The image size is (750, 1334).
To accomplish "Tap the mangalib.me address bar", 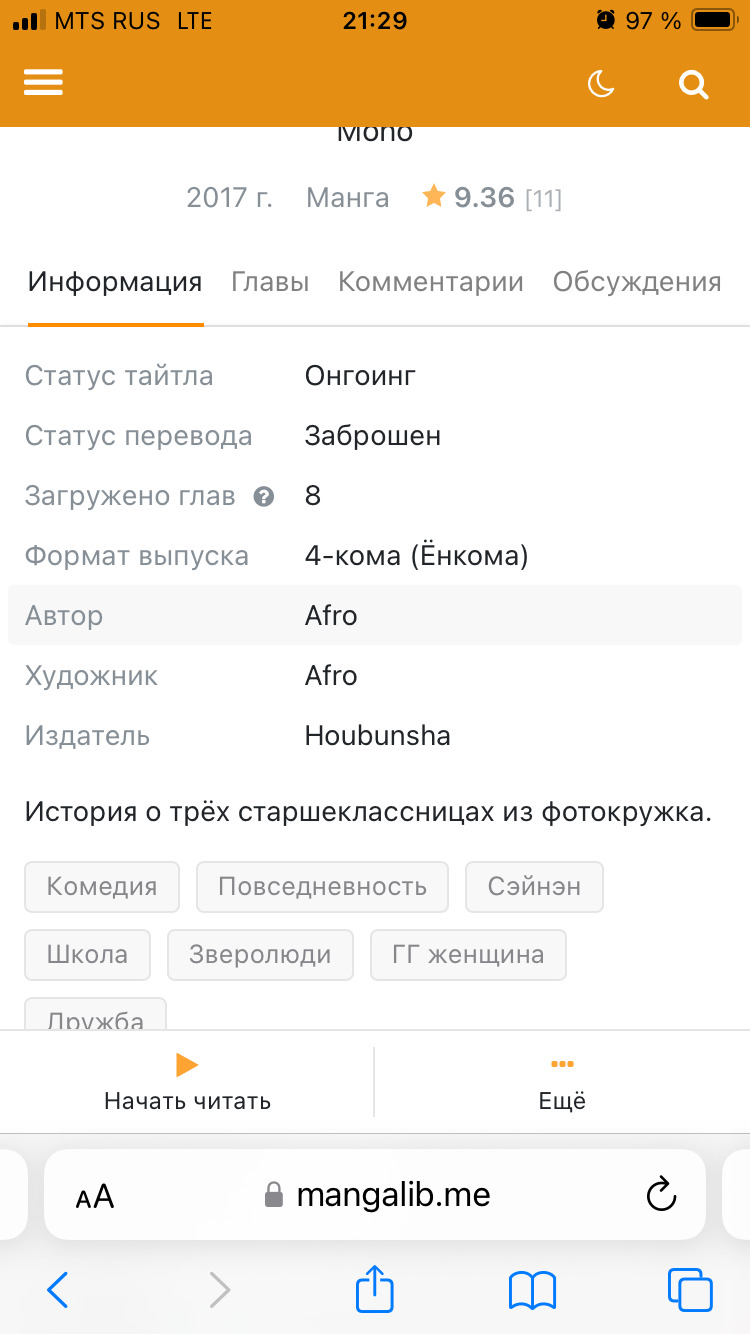I will (392, 1195).
